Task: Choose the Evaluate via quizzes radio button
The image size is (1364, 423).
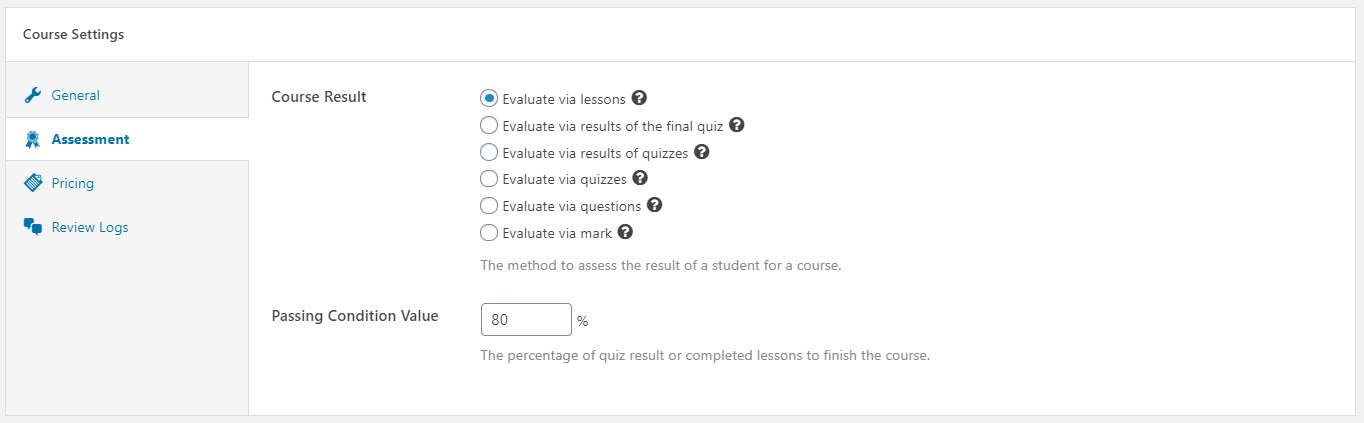Action: click(489, 179)
